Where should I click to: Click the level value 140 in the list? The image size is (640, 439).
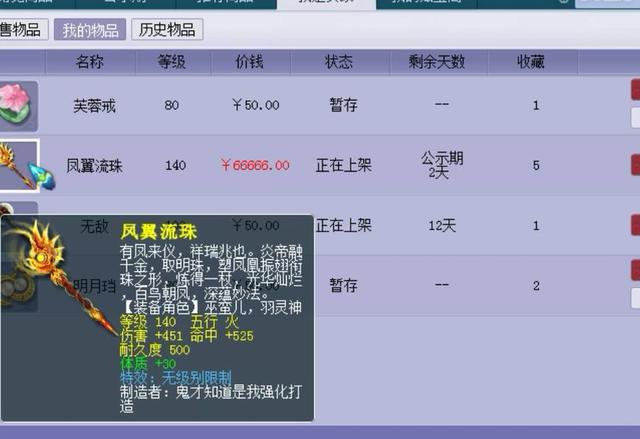point(176,165)
